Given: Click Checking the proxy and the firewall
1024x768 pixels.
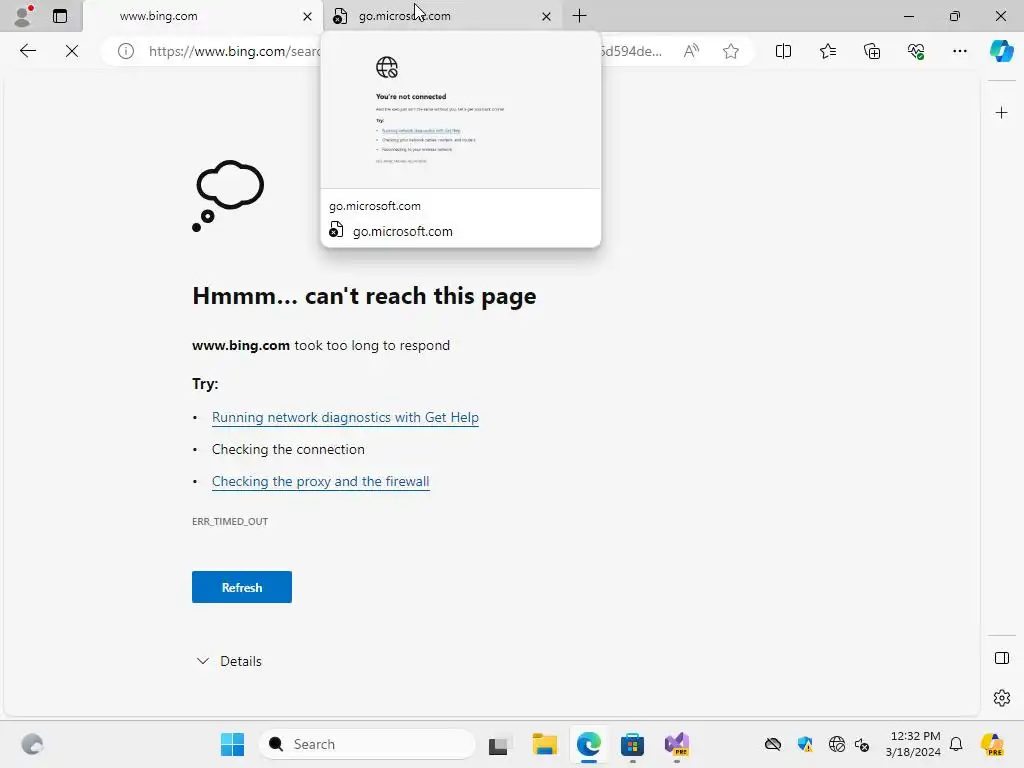Looking at the screenshot, I should [321, 481].
